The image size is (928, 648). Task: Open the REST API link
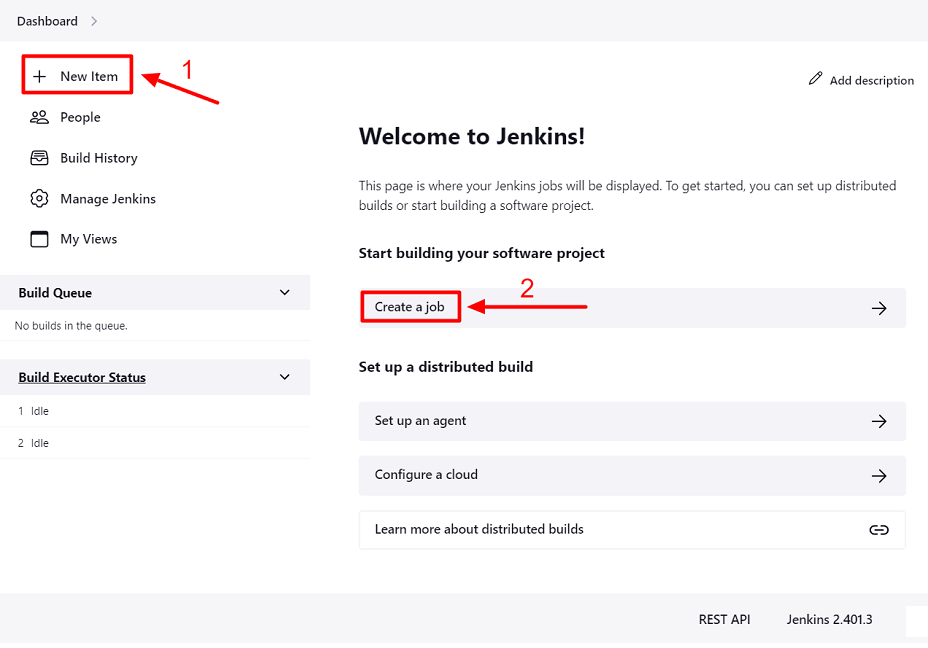coord(724,619)
